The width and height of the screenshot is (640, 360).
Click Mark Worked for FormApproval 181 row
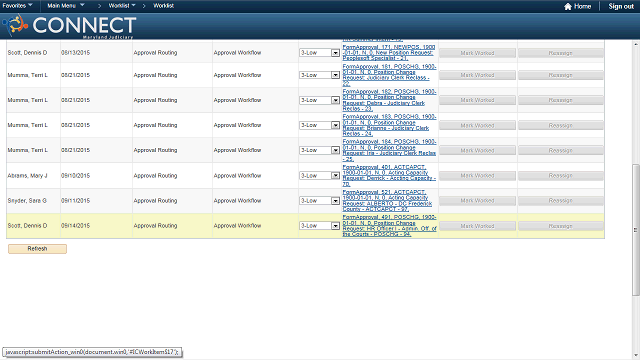477,75
